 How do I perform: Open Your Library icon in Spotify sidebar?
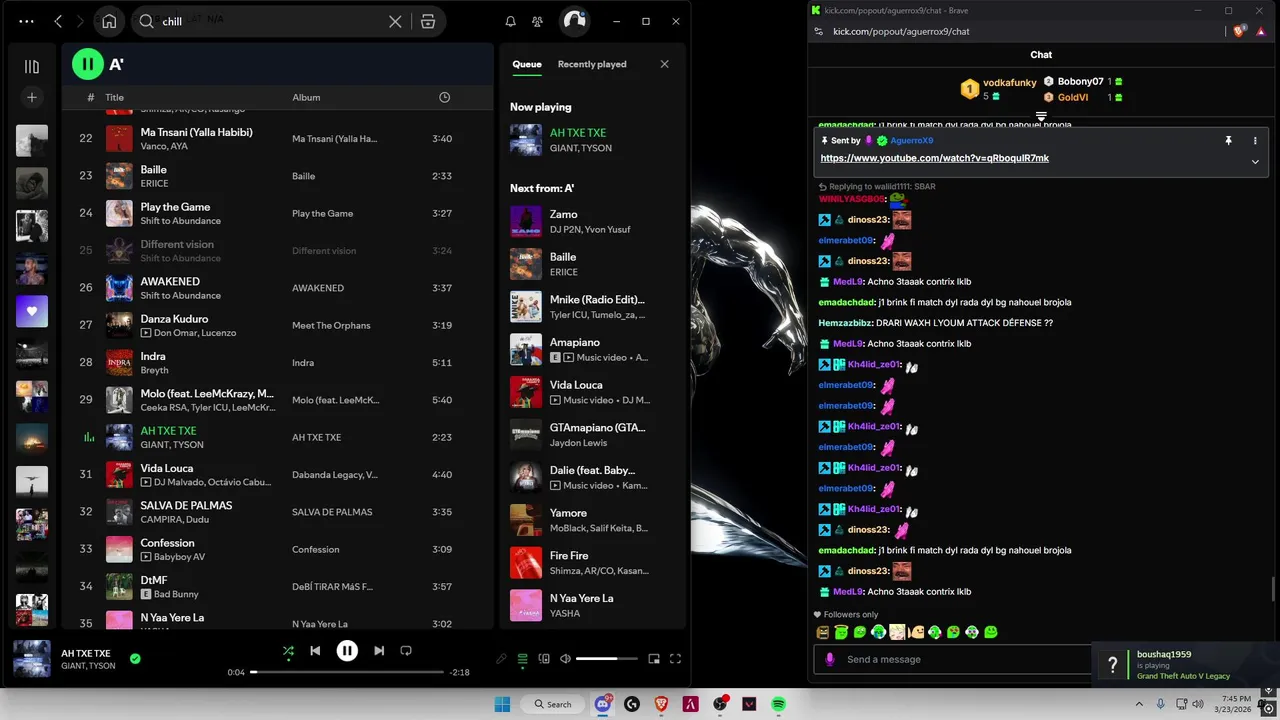pyautogui.click(x=32, y=67)
